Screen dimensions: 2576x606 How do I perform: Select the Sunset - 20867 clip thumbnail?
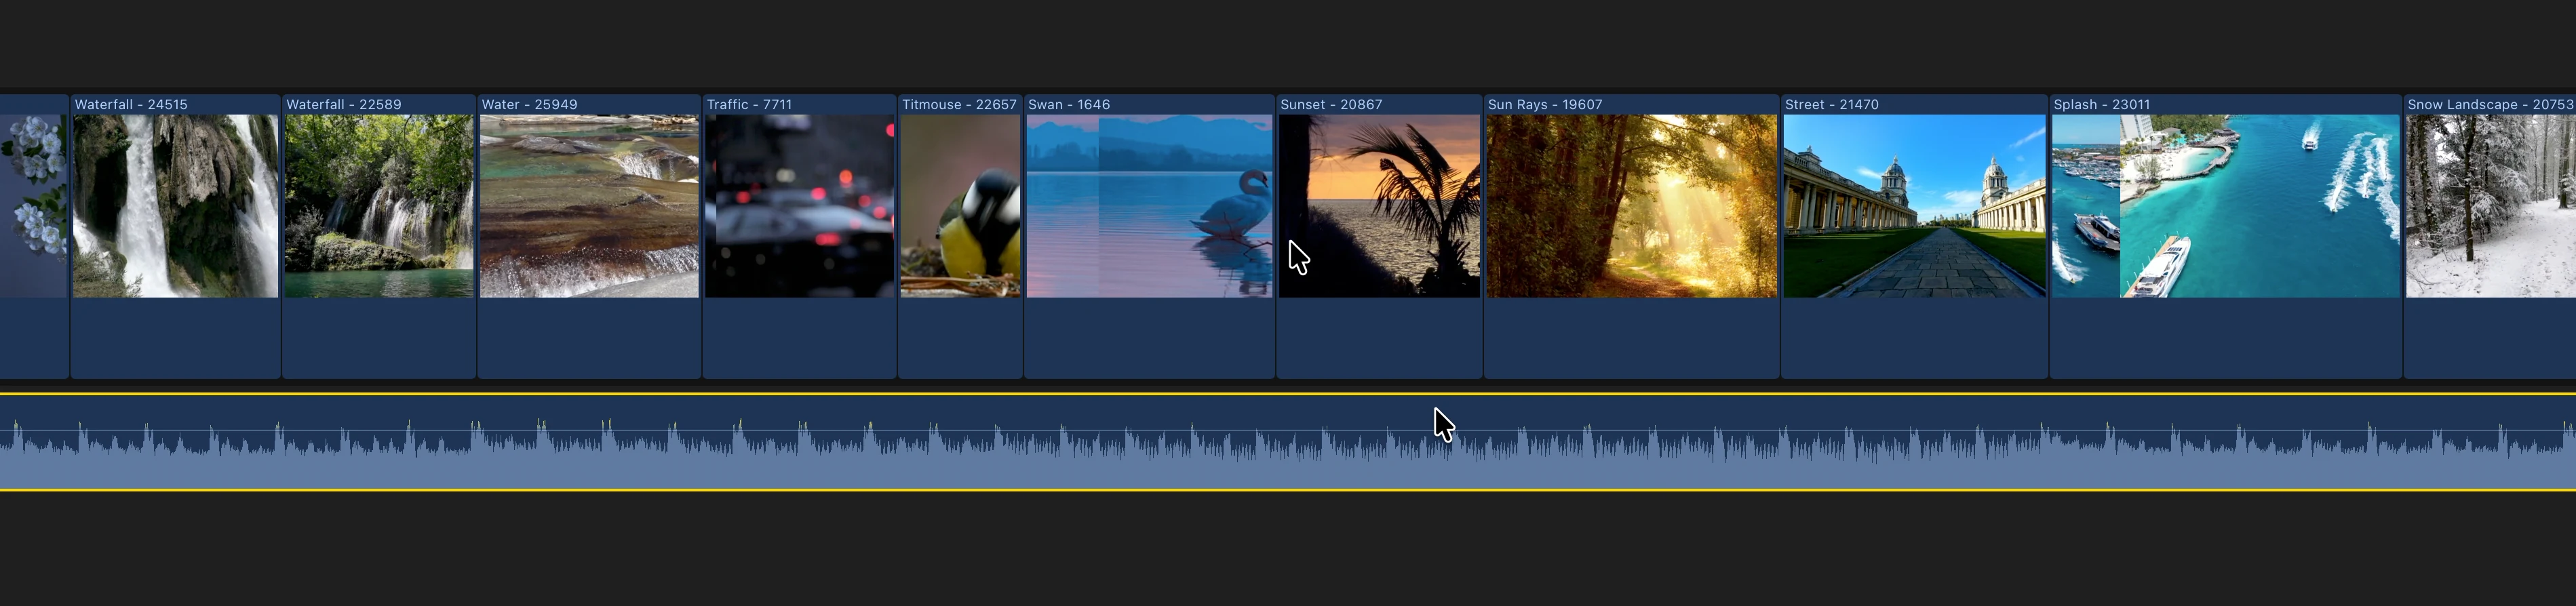pyautogui.click(x=1379, y=206)
